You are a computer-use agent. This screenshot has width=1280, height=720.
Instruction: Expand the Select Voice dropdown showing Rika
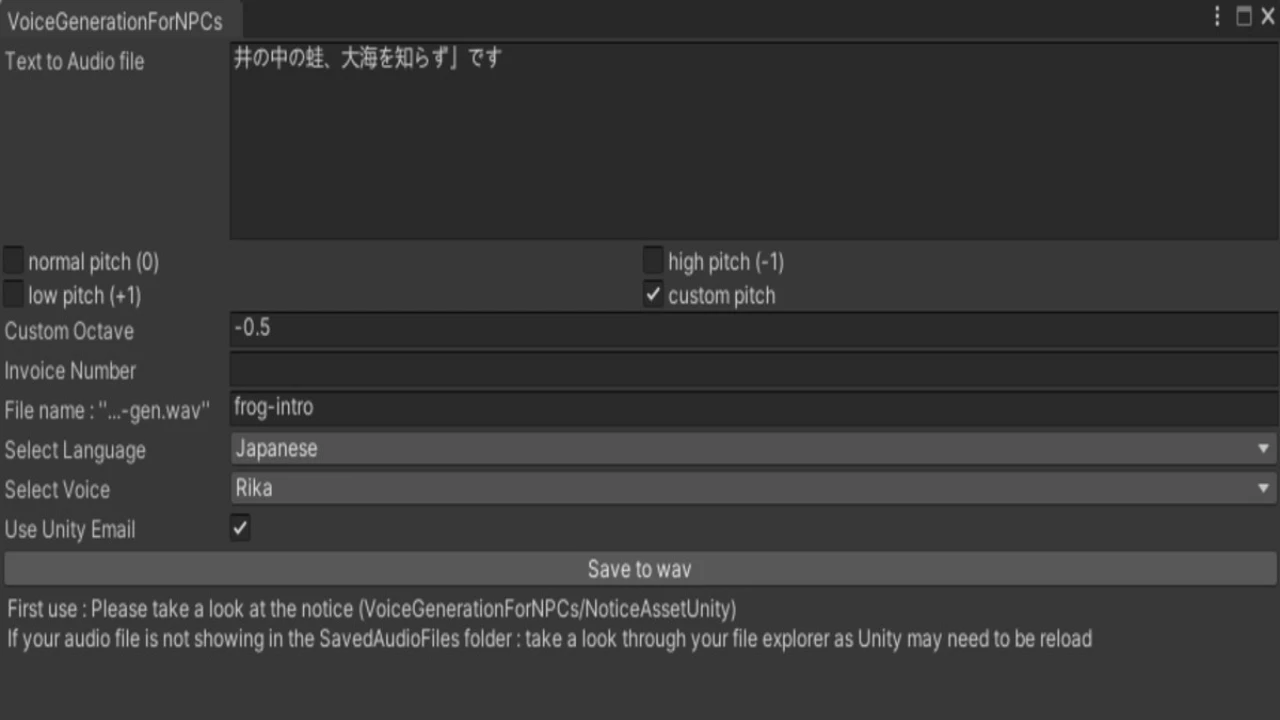753,489
